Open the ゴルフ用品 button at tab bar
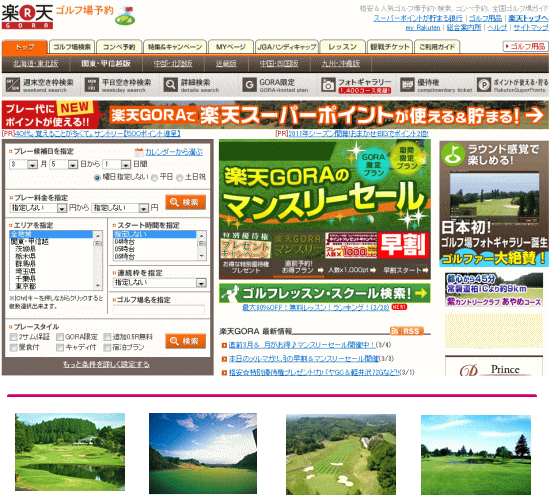 [525, 46]
